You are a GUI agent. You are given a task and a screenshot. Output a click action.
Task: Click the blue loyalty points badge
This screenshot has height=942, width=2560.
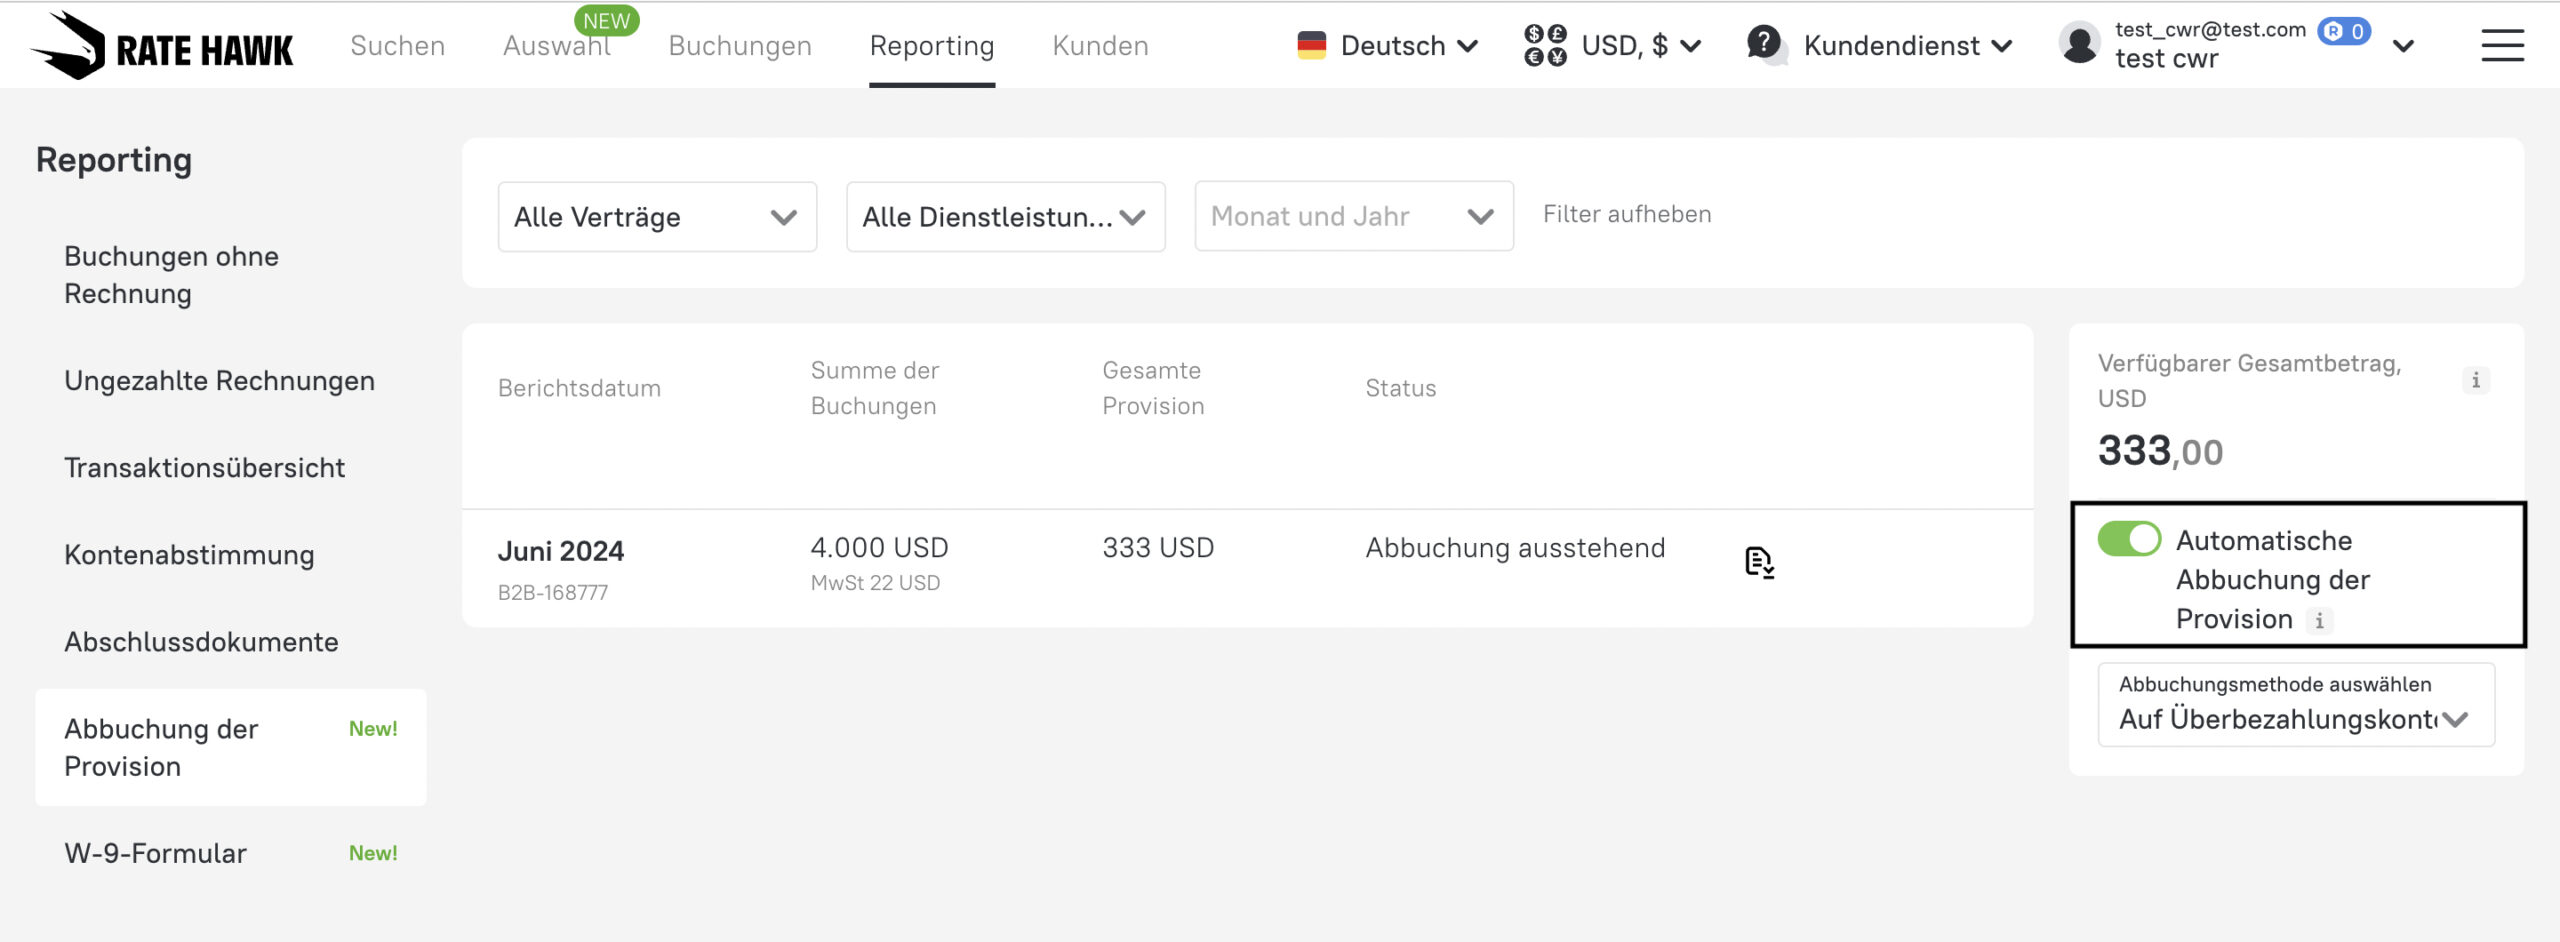tap(2344, 31)
